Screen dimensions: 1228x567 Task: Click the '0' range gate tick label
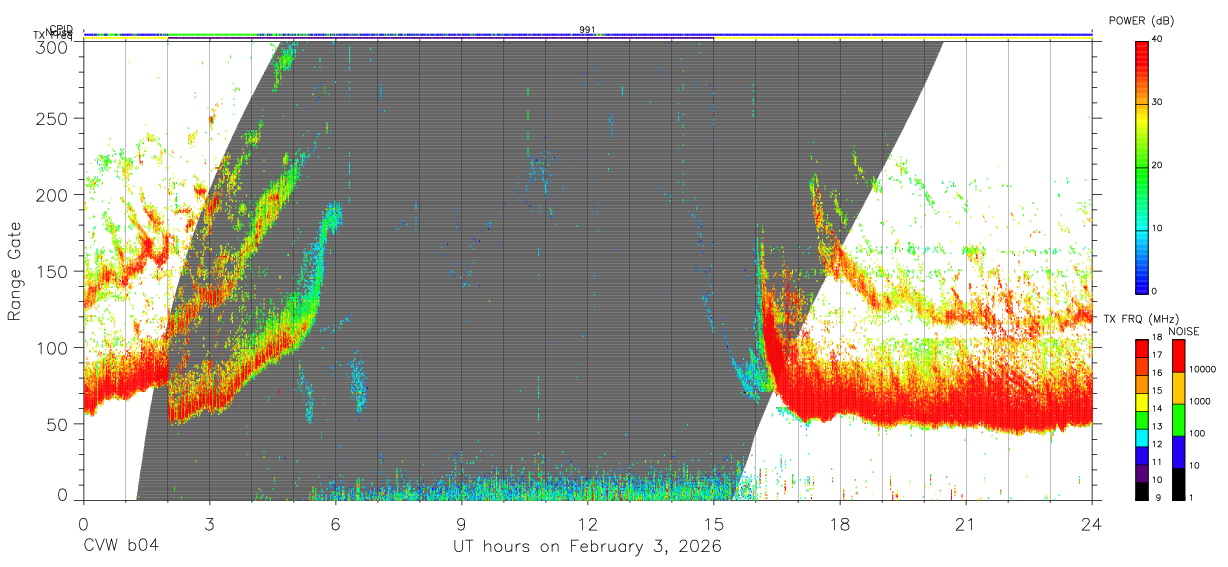click(63, 494)
